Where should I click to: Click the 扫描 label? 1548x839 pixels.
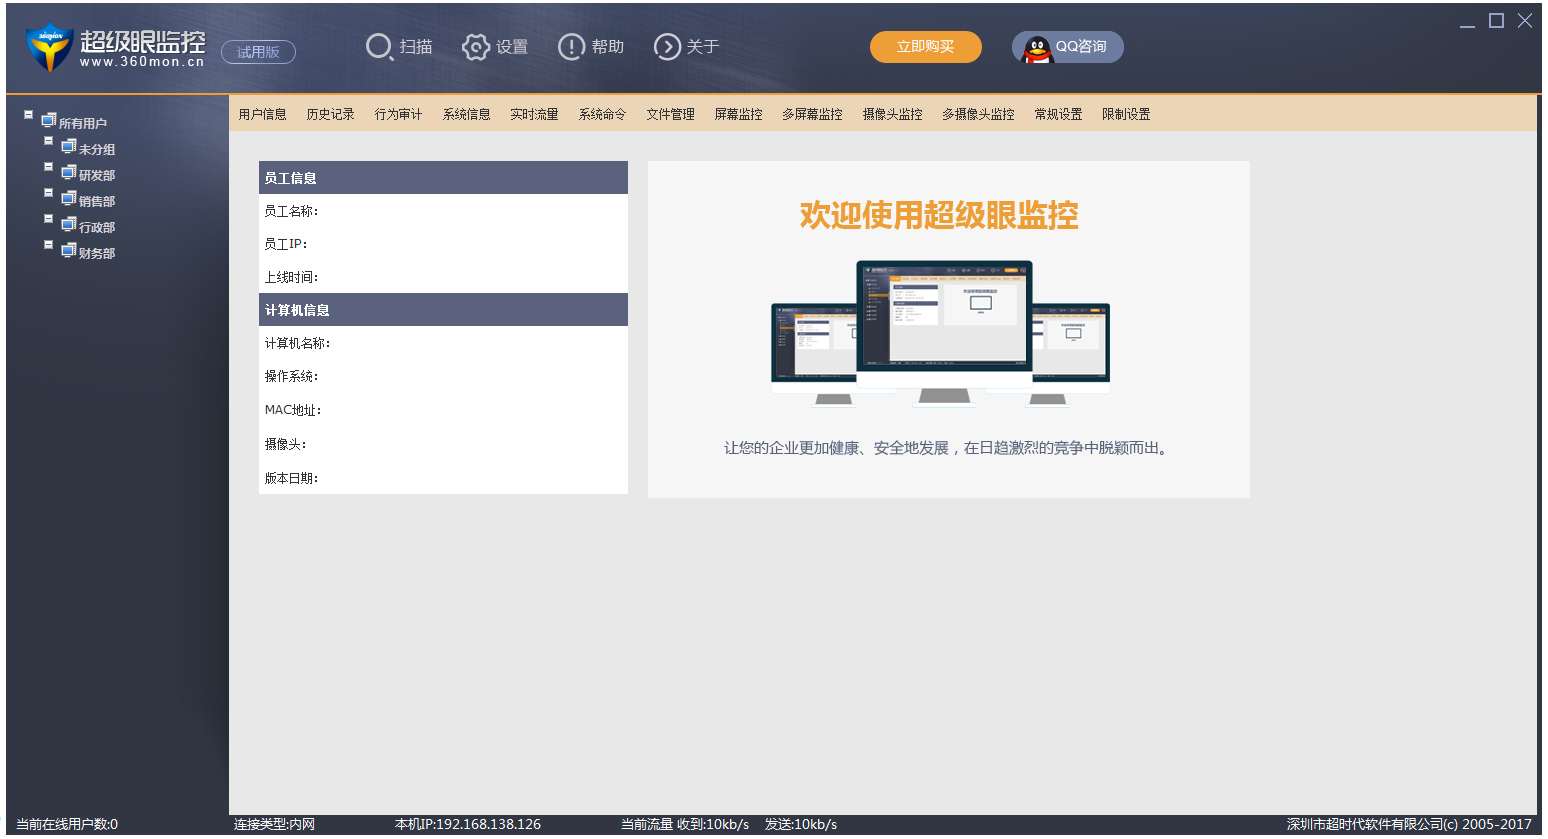coord(417,47)
